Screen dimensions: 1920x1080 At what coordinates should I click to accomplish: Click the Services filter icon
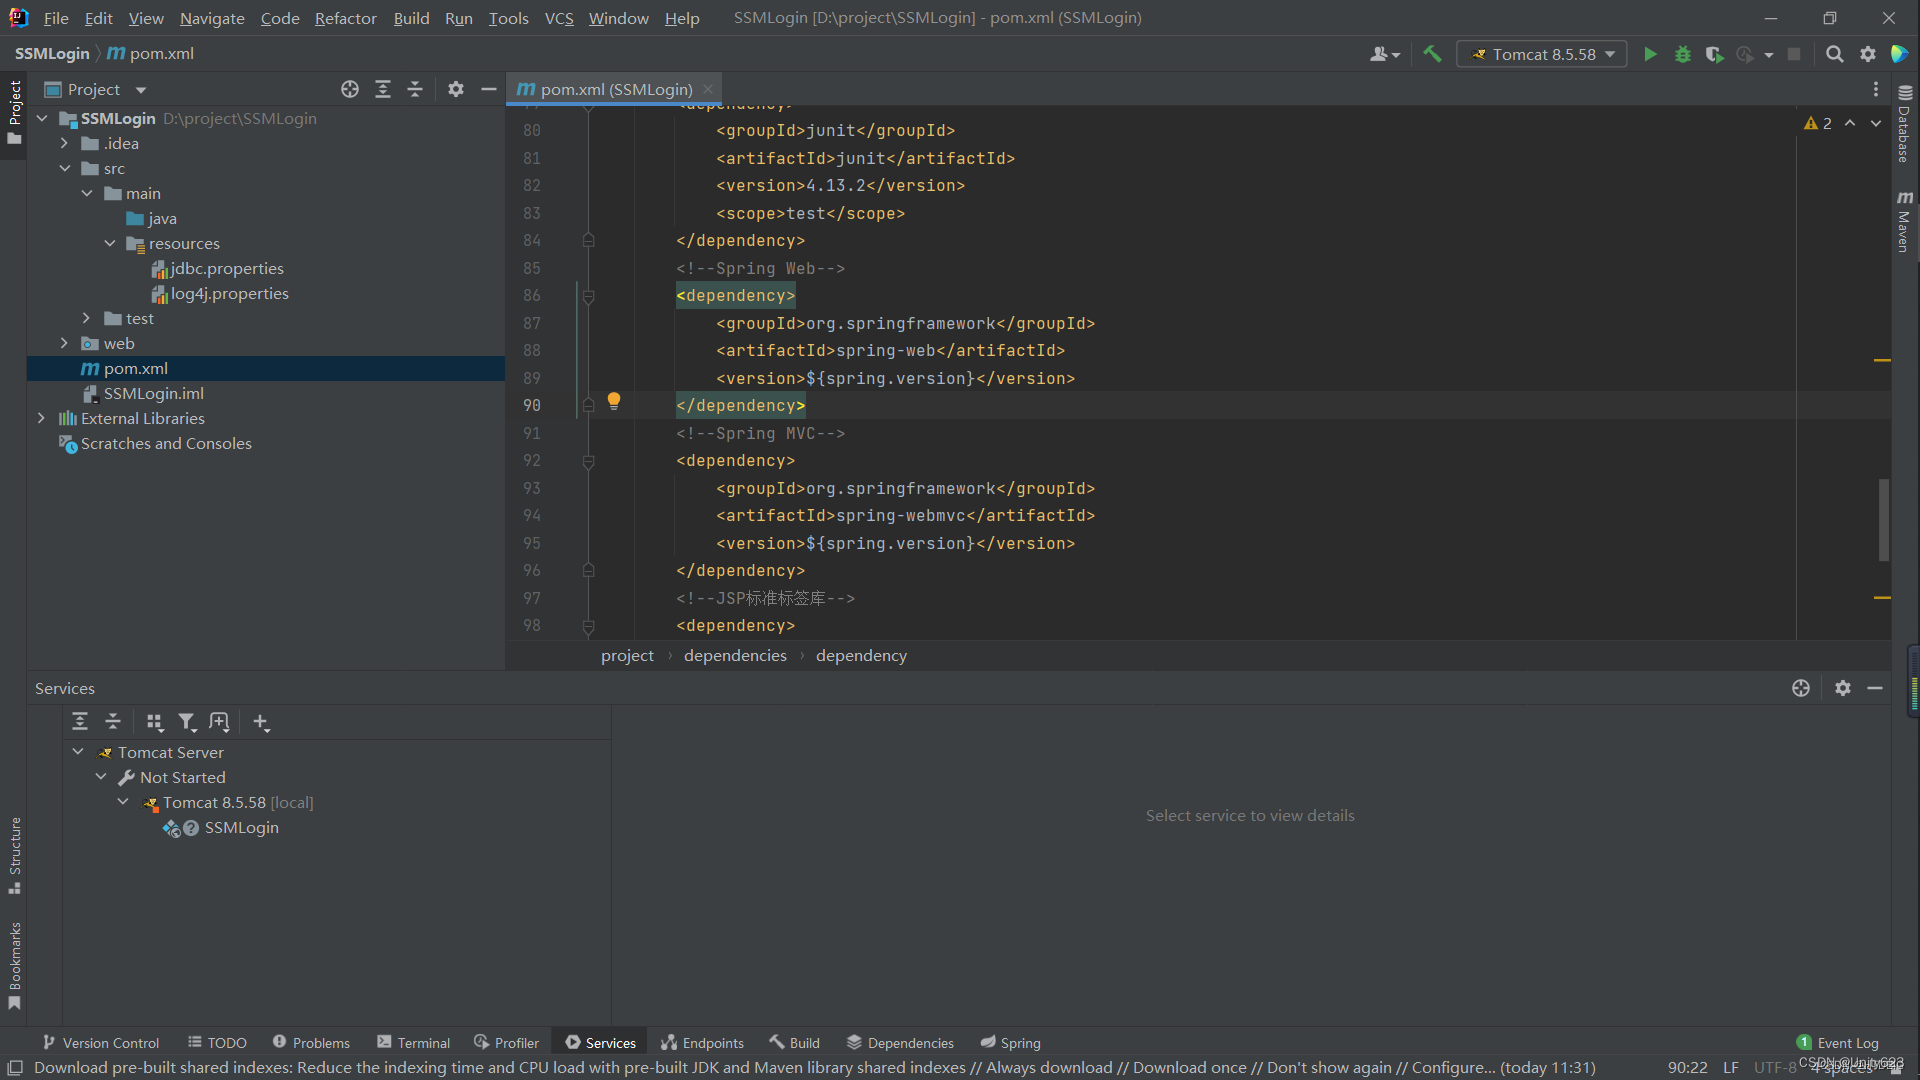pos(187,722)
